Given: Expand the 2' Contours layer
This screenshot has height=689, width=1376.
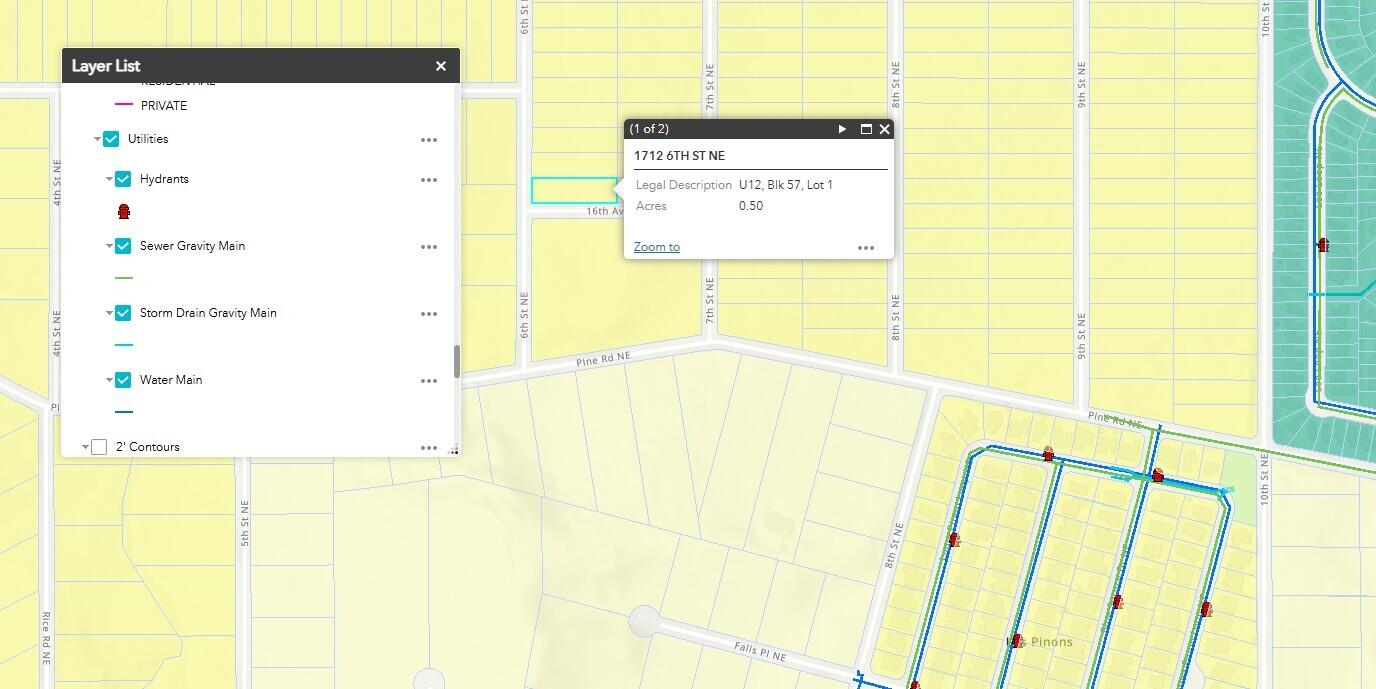Looking at the screenshot, I should point(85,447).
